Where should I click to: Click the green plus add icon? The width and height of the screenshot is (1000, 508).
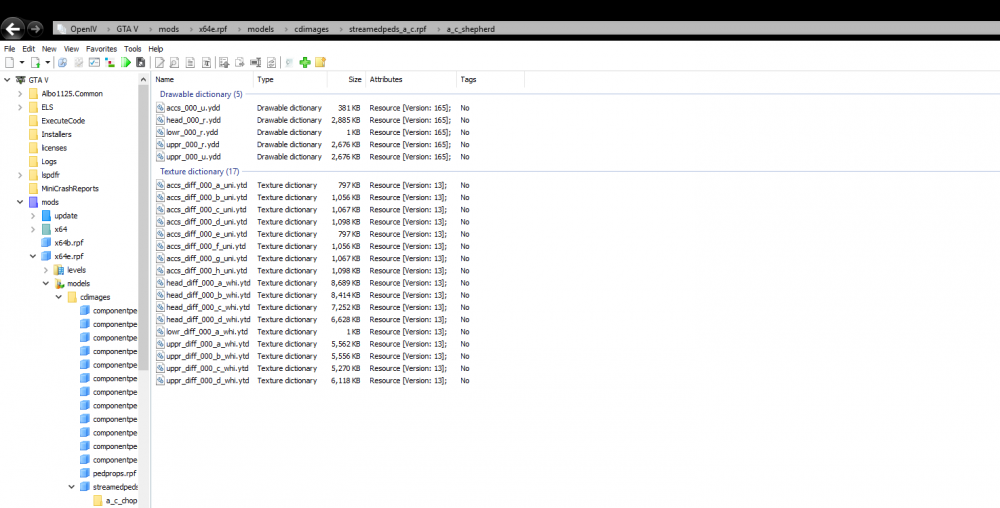click(305, 62)
